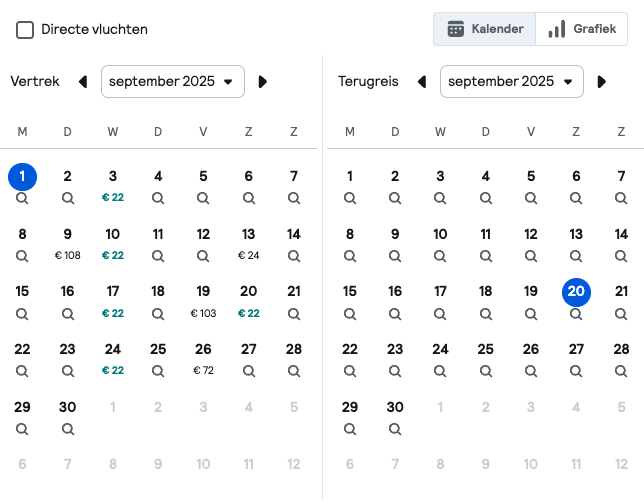Select departure date 26 priced € 72
This screenshot has height=502, width=644.
pos(203,359)
